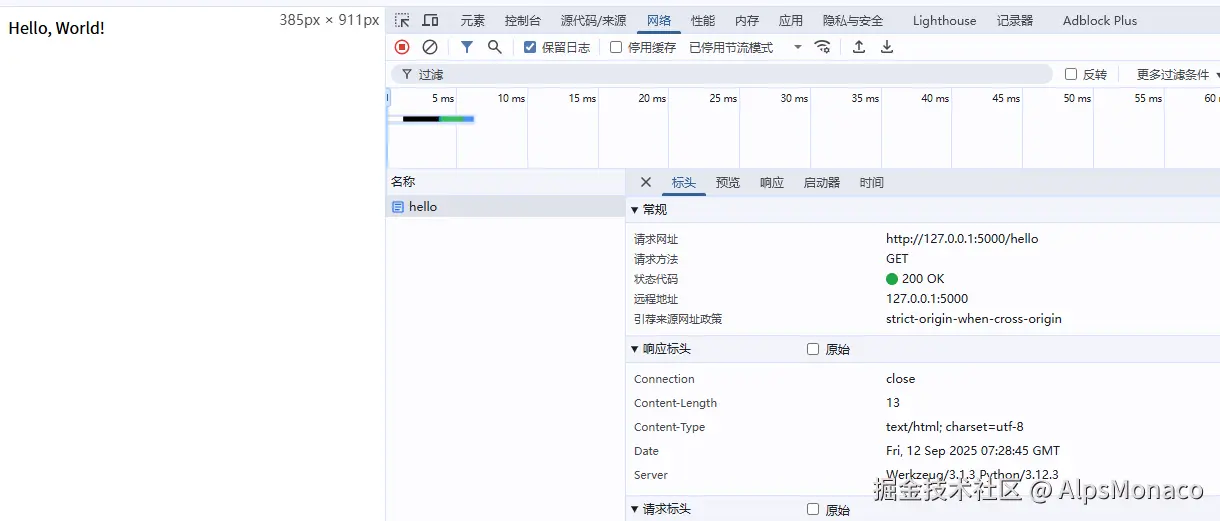
Task: Open the 时间 details tab
Action: click(x=872, y=183)
